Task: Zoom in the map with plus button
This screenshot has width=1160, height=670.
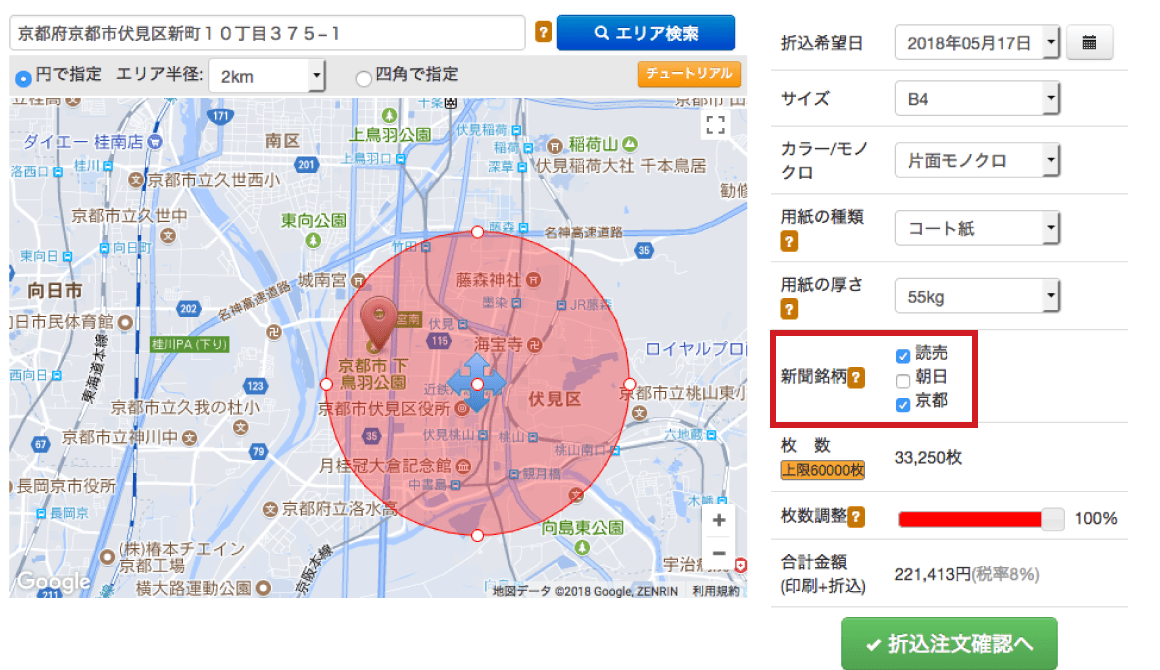Action: pos(718,520)
